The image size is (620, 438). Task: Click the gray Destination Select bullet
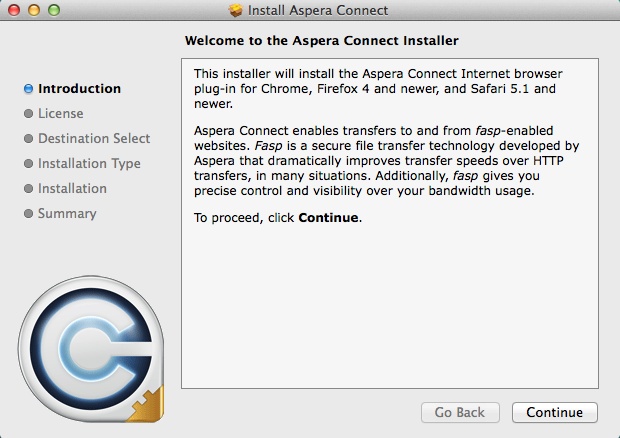[28, 139]
